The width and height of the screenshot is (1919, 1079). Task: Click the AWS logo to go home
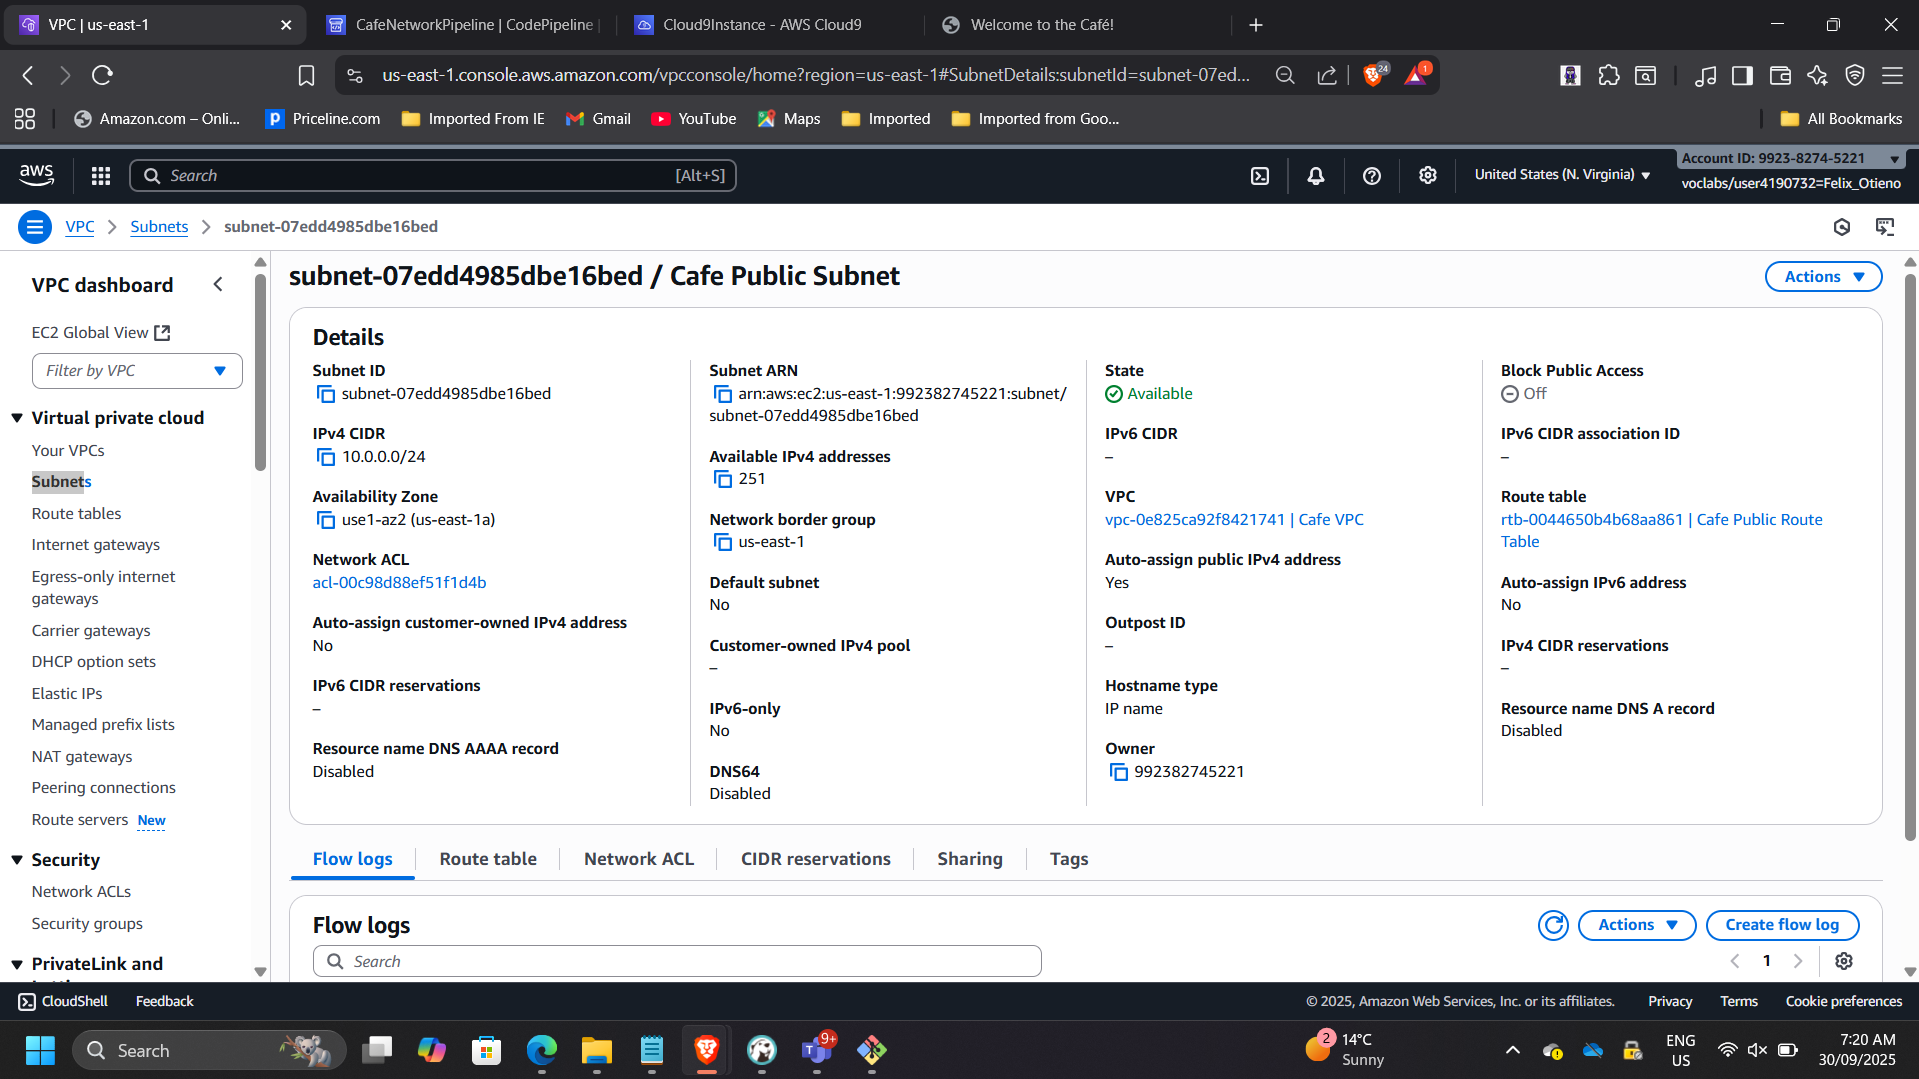(x=36, y=175)
